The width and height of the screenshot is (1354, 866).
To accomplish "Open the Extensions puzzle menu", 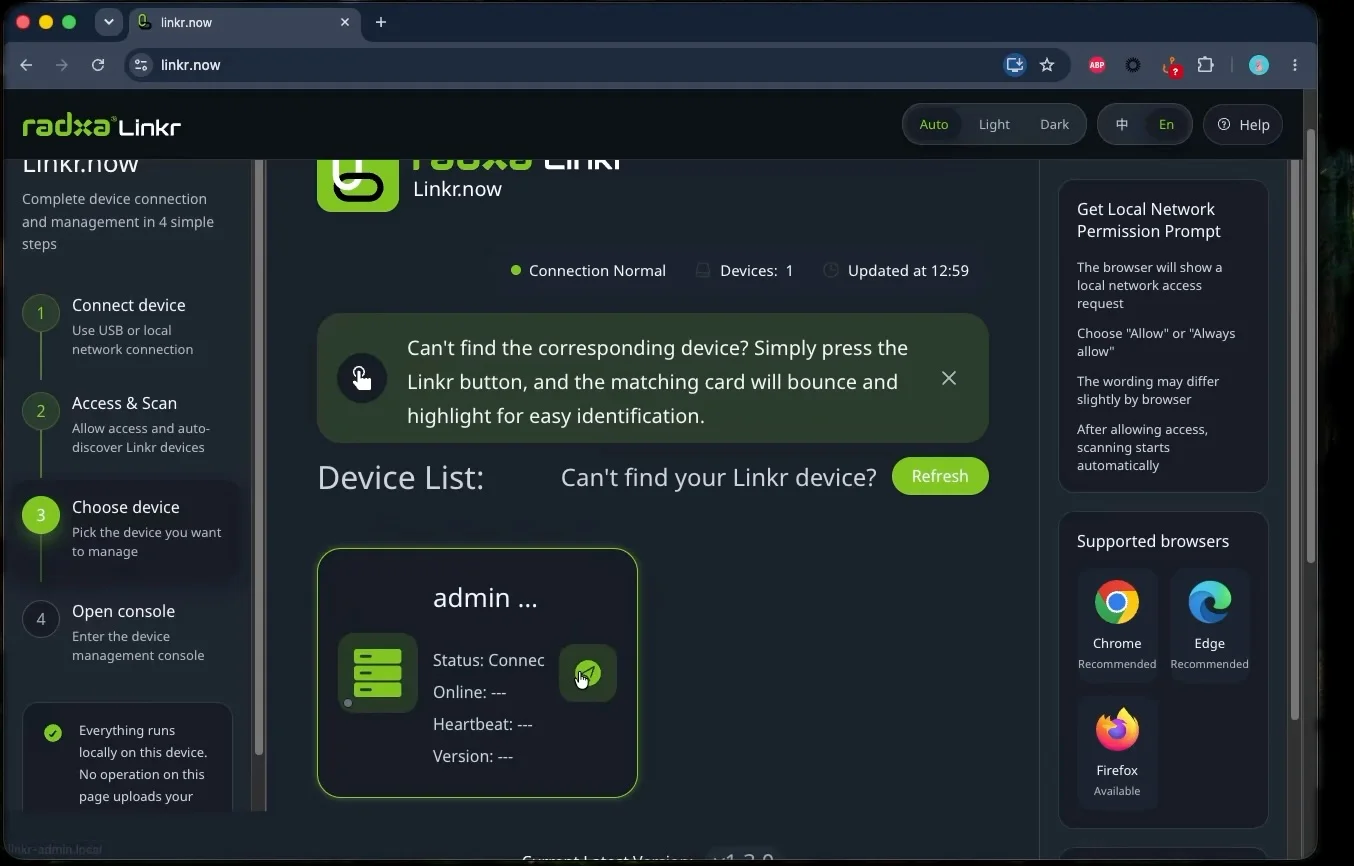I will 1206,65.
